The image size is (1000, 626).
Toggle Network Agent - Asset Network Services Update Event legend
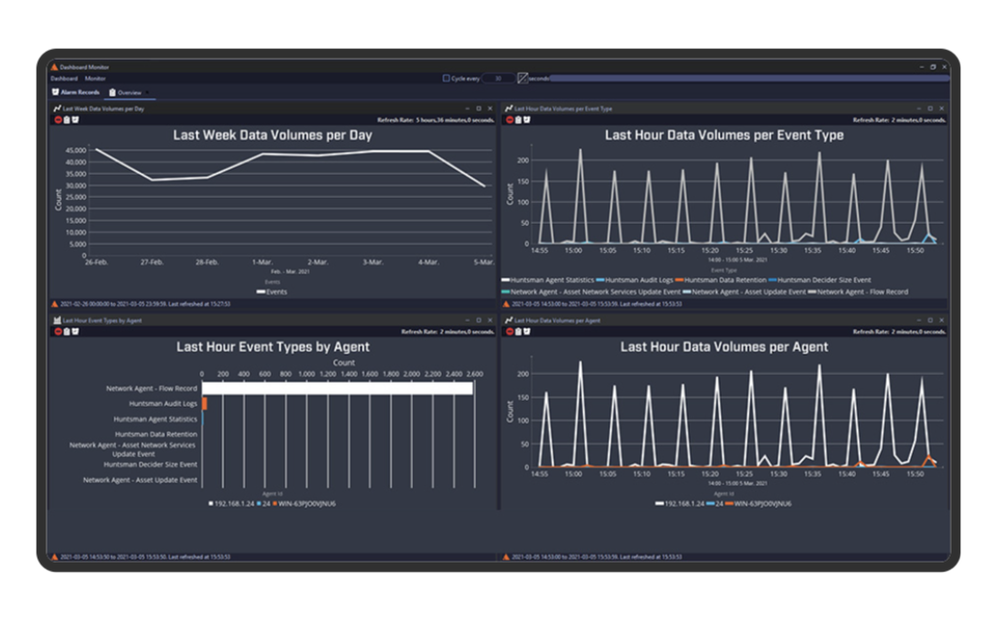point(591,292)
